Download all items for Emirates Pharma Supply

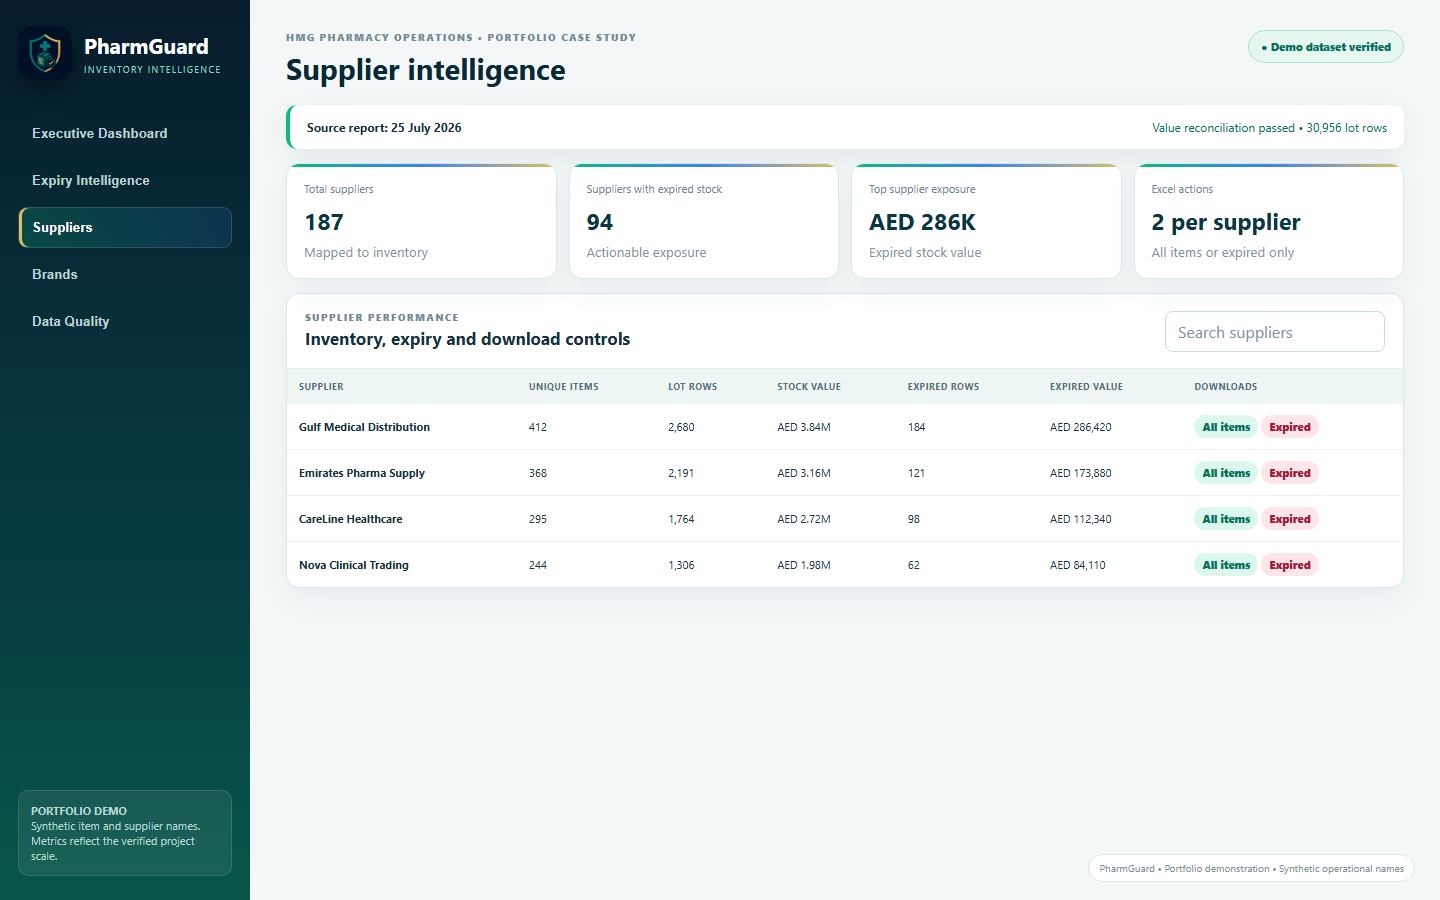coord(1226,473)
